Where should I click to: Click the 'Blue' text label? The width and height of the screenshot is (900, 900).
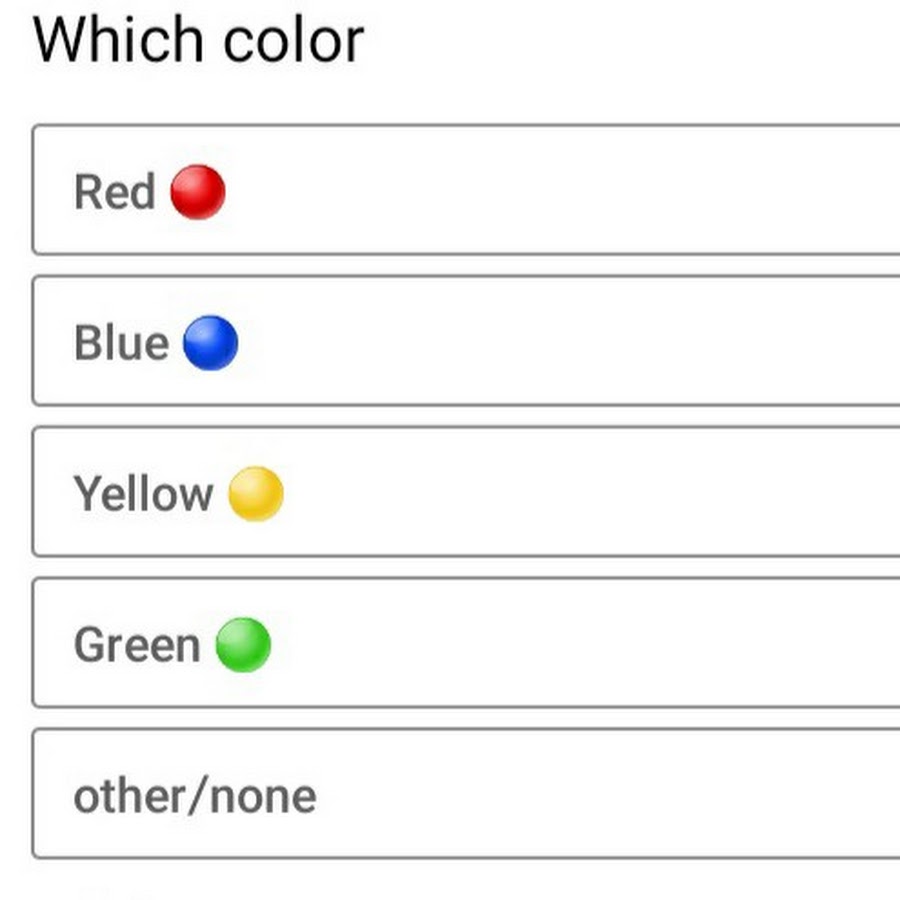click(121, 343)
